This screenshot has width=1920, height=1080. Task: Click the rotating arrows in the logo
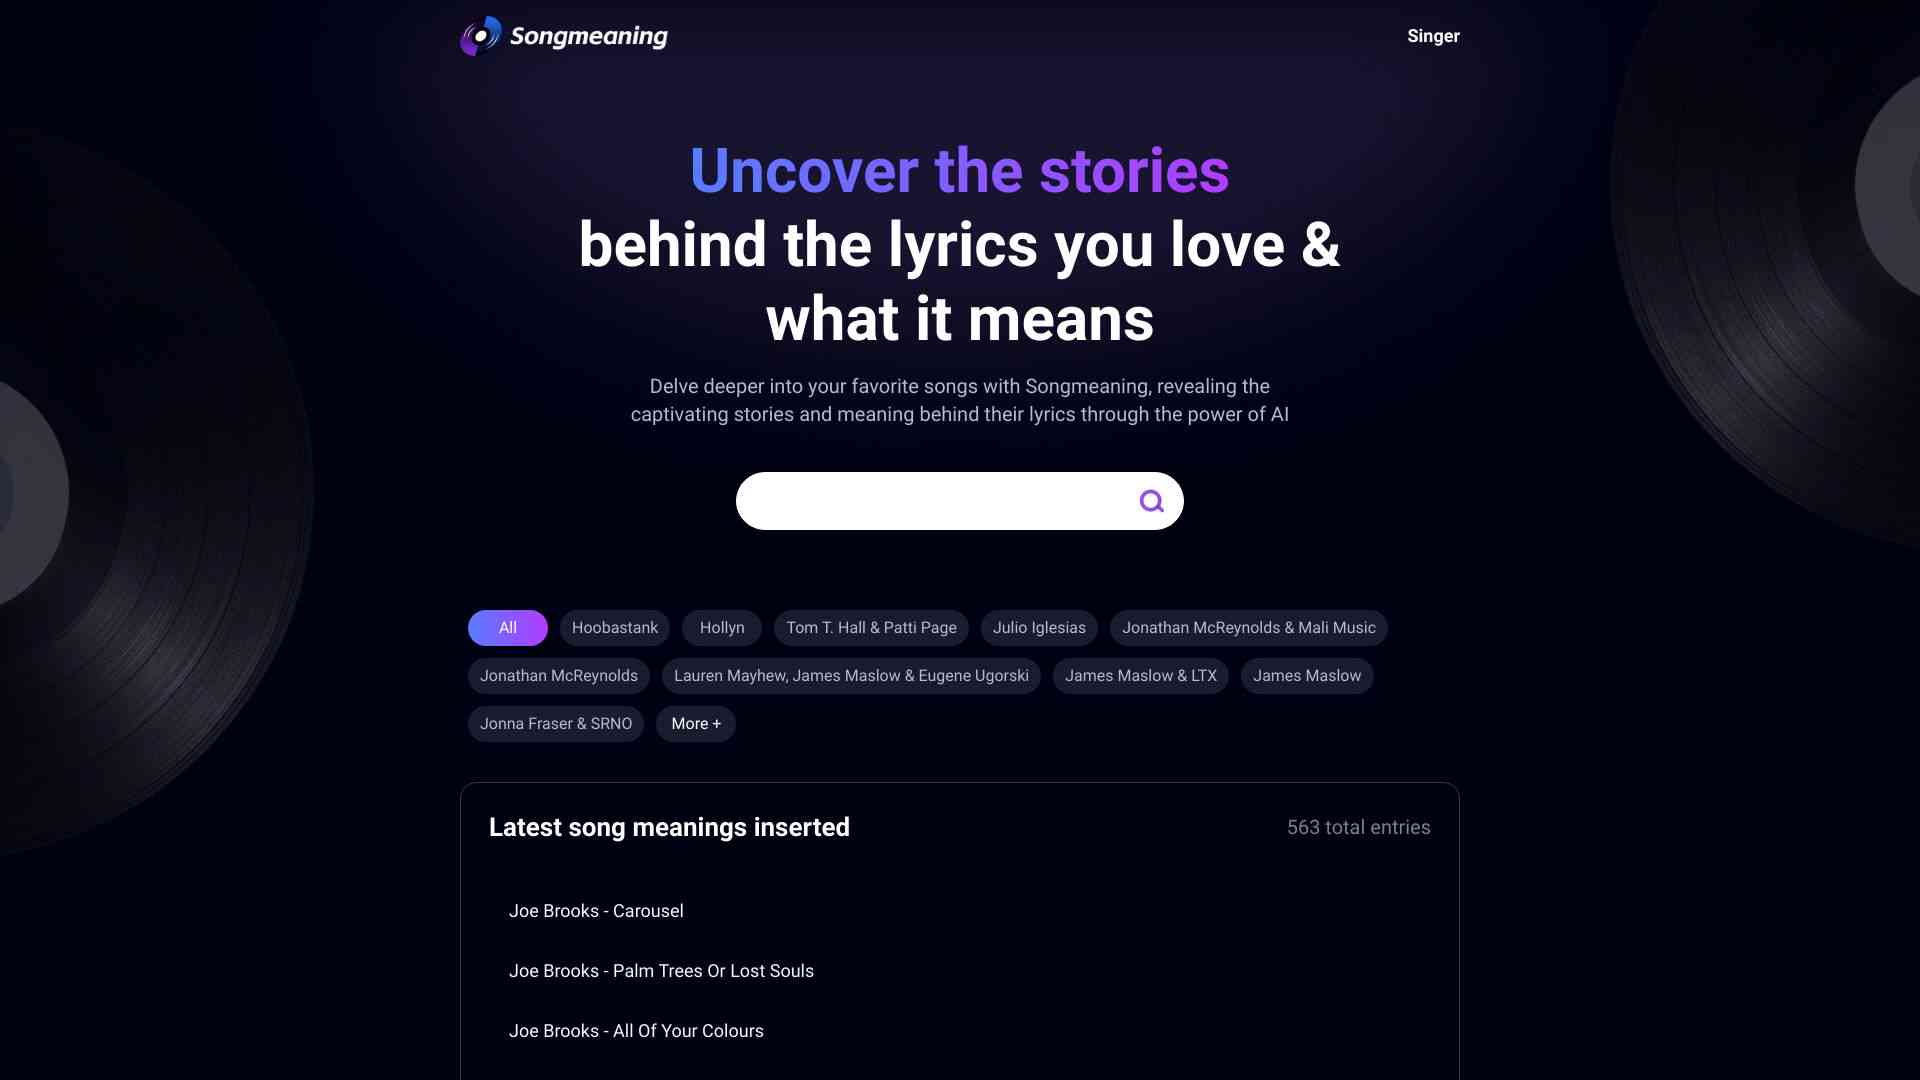[479, 36]
